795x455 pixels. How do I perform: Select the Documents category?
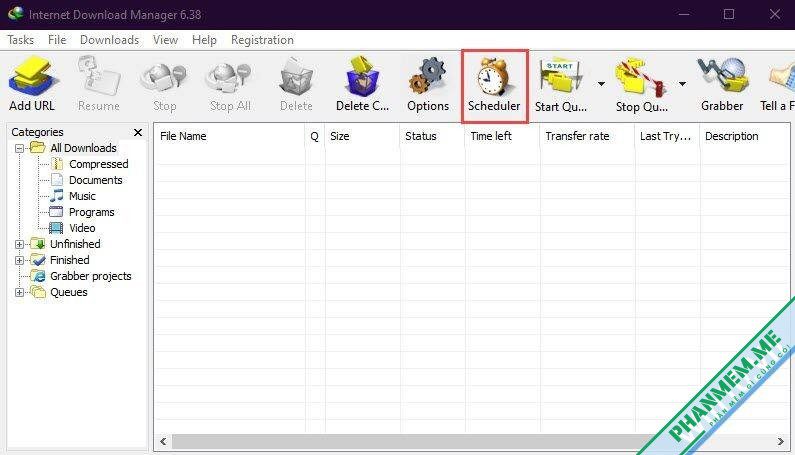(95, 180)
